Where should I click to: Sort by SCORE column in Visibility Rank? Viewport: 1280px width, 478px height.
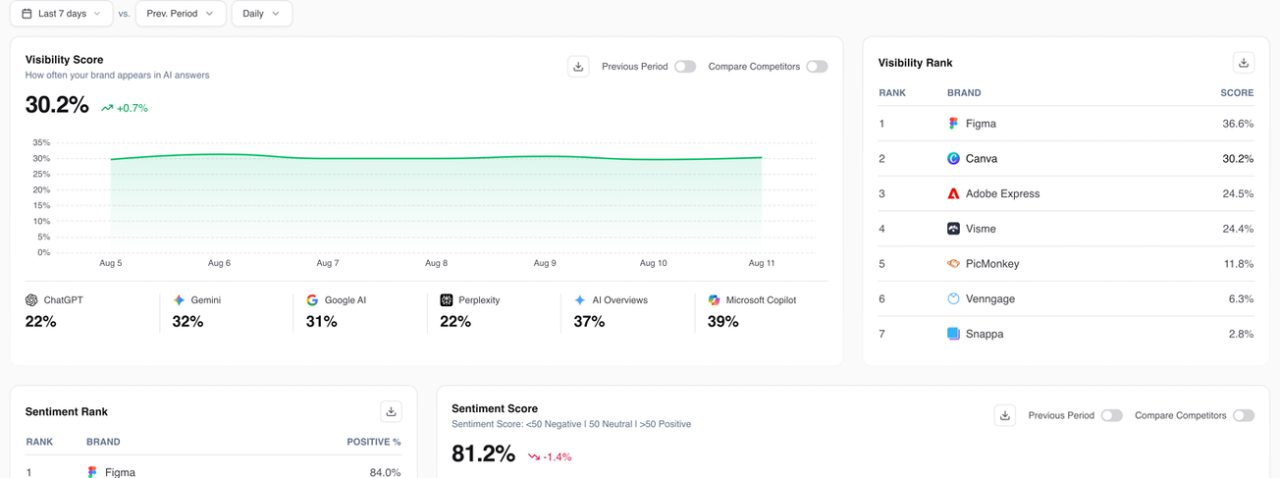(1237, 93)
